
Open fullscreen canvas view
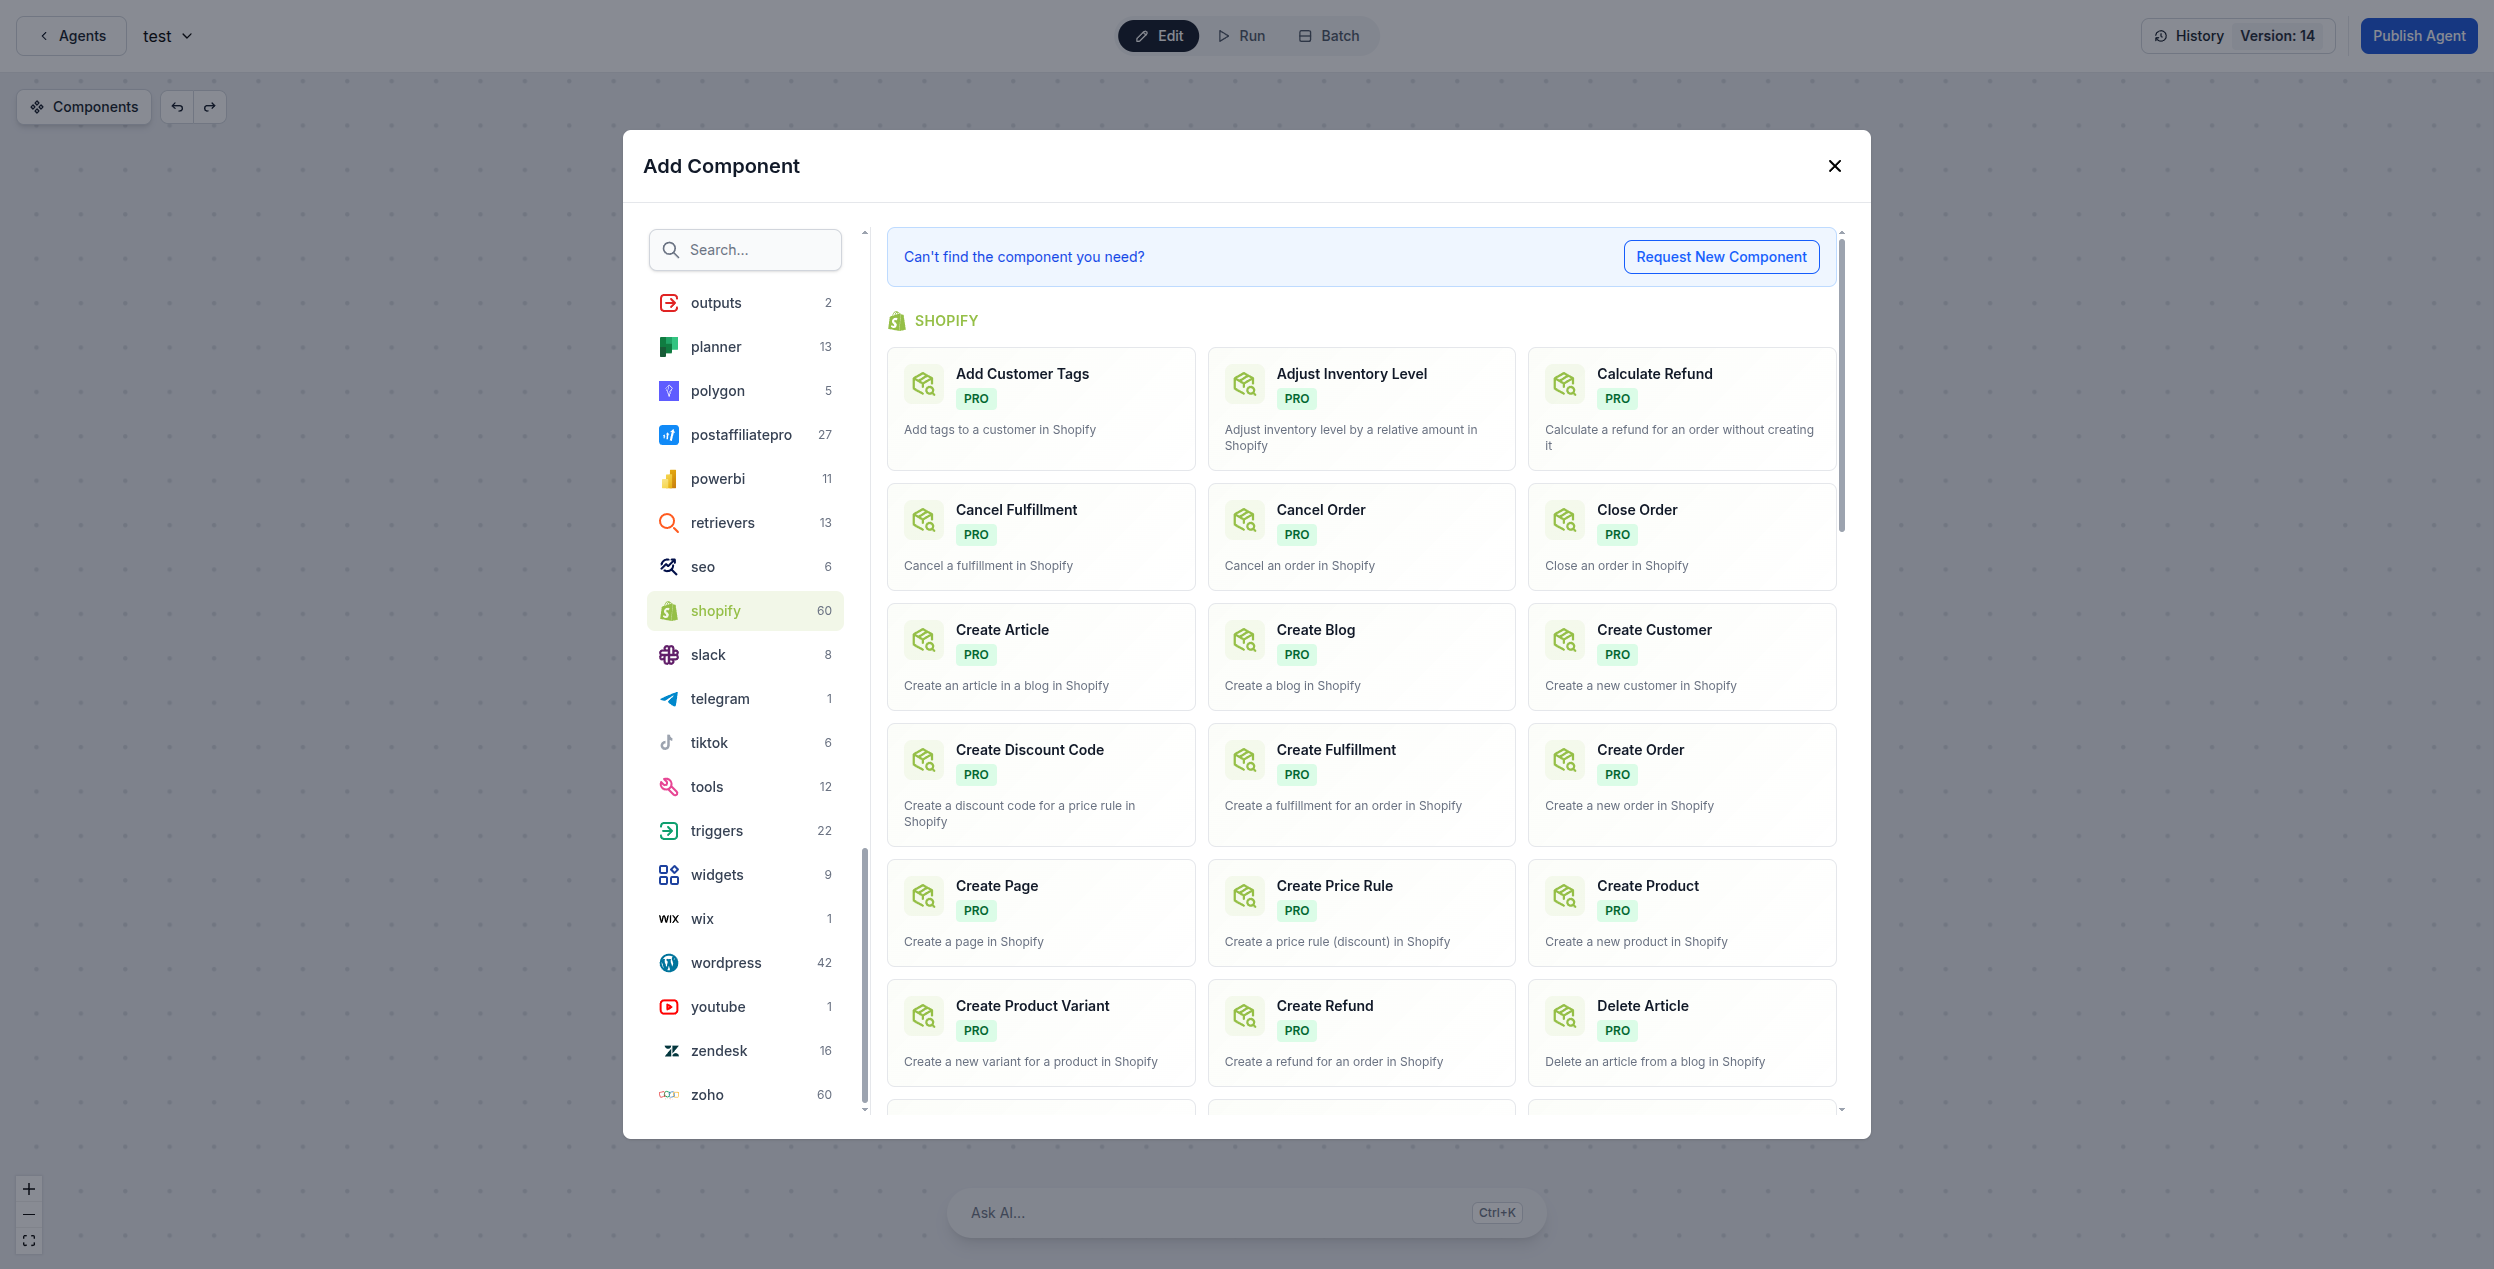coord(28,1240)
